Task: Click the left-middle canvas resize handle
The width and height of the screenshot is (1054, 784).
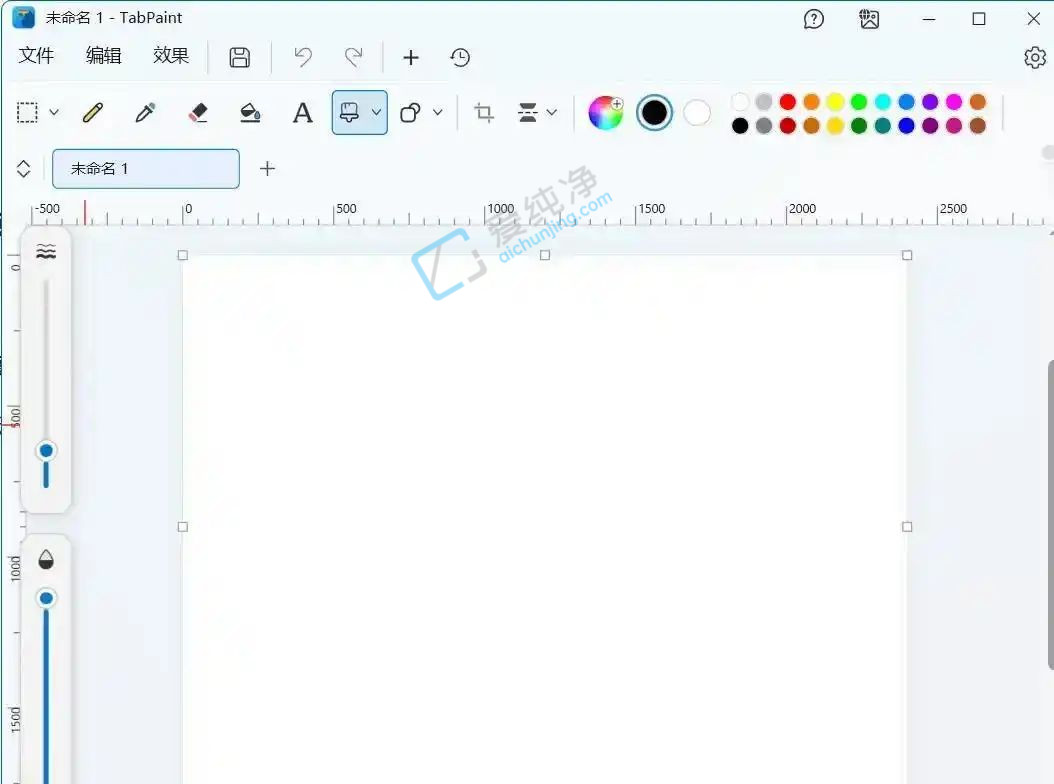Action: 183,527
